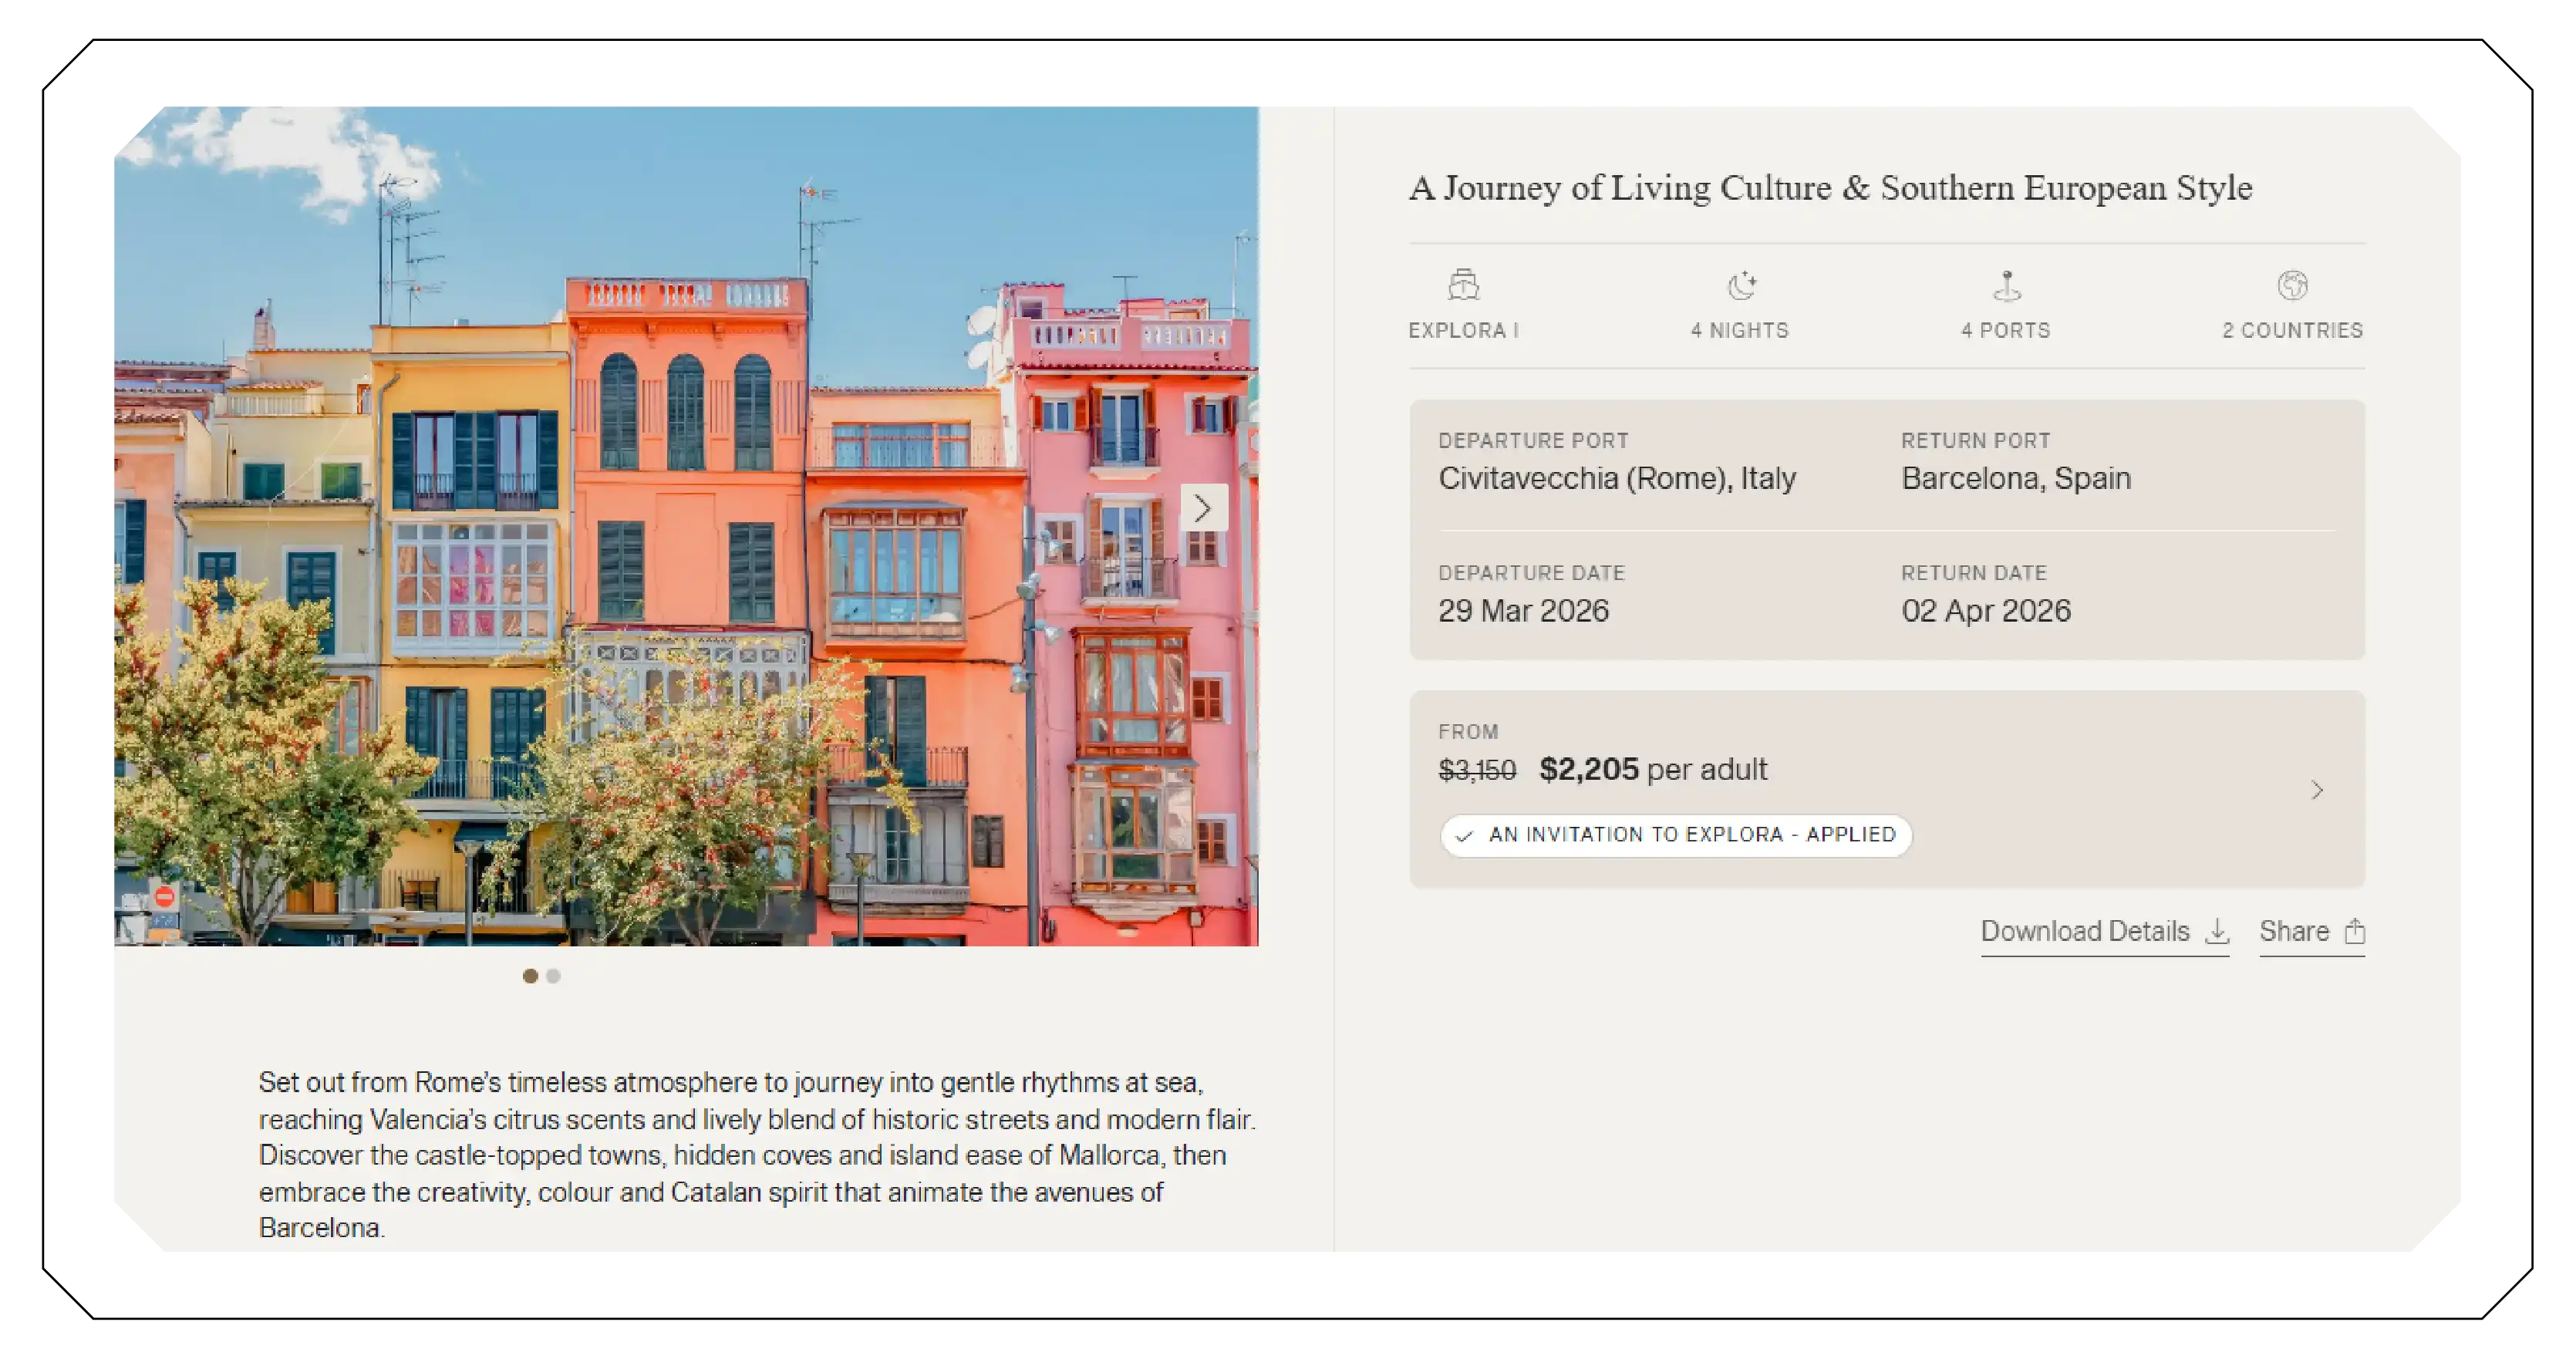Toggle the AN INVITATION TO EXPLORA offer
This screenshot has height=1359, width=2576.
pyautogui.click(x=1676, y=835)
